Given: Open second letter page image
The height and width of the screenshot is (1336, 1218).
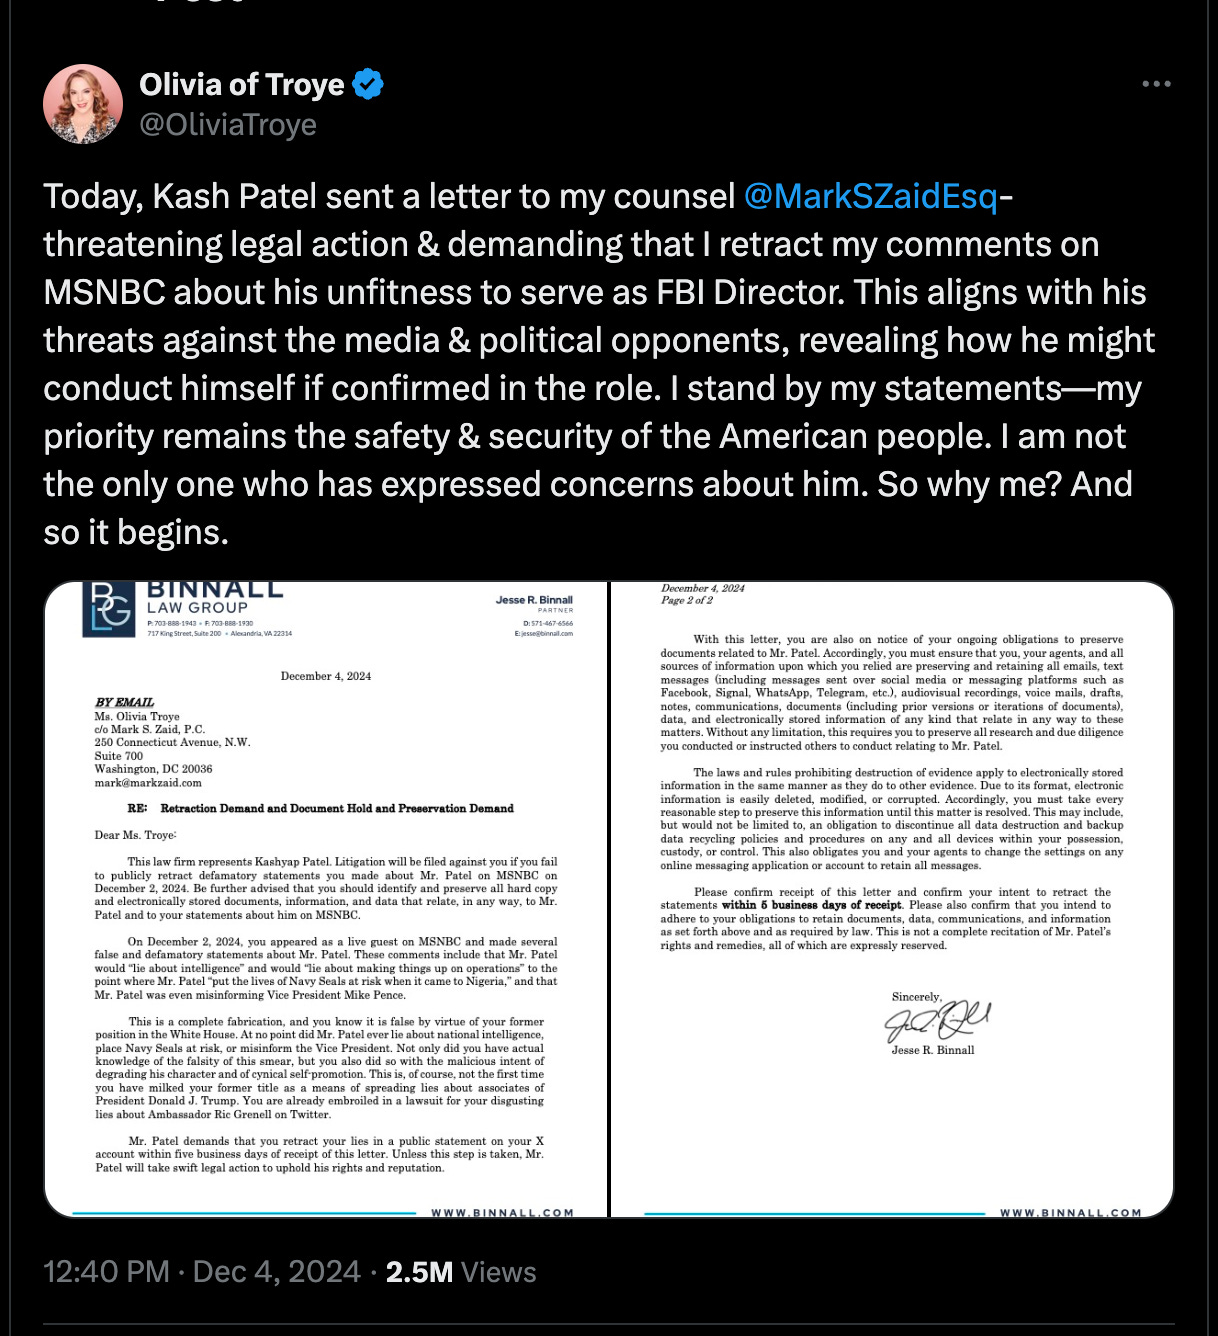Looking at the screenshot, I should coord(891,899).
